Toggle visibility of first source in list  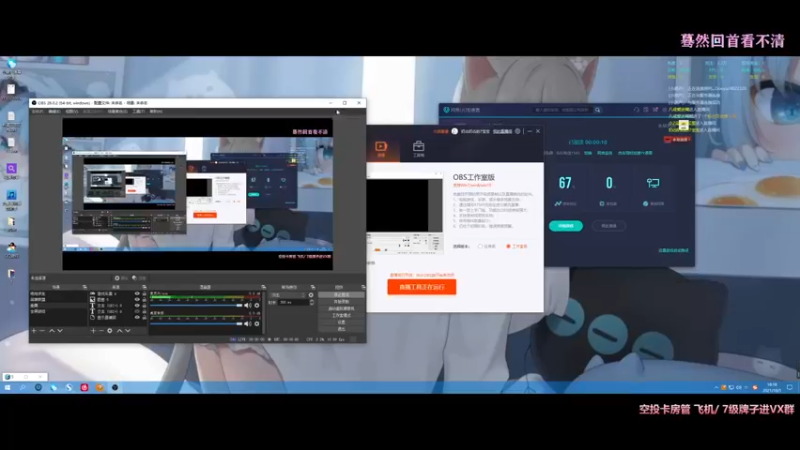(137, 294)
